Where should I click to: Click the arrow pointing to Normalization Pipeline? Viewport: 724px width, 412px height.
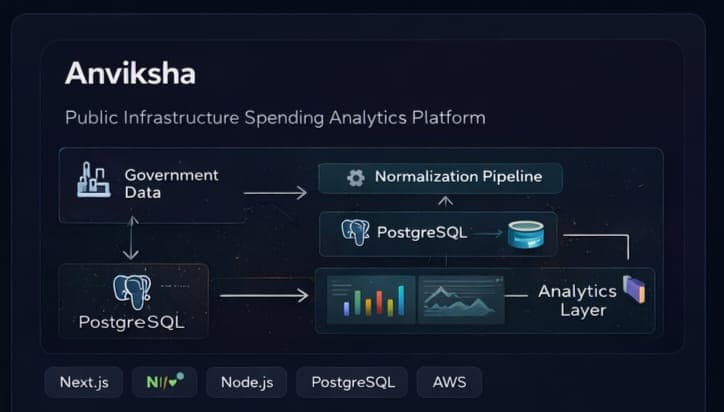point(275,191)
